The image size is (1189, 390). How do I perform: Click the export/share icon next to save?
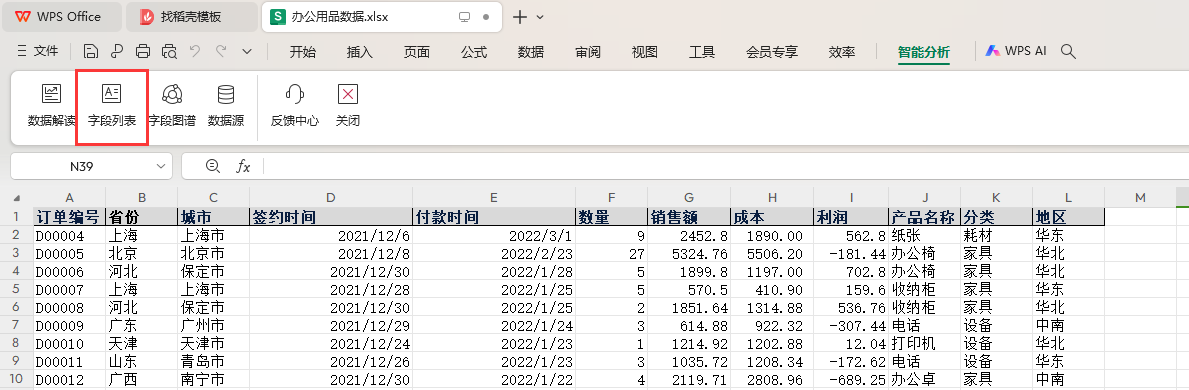[117, 52]
